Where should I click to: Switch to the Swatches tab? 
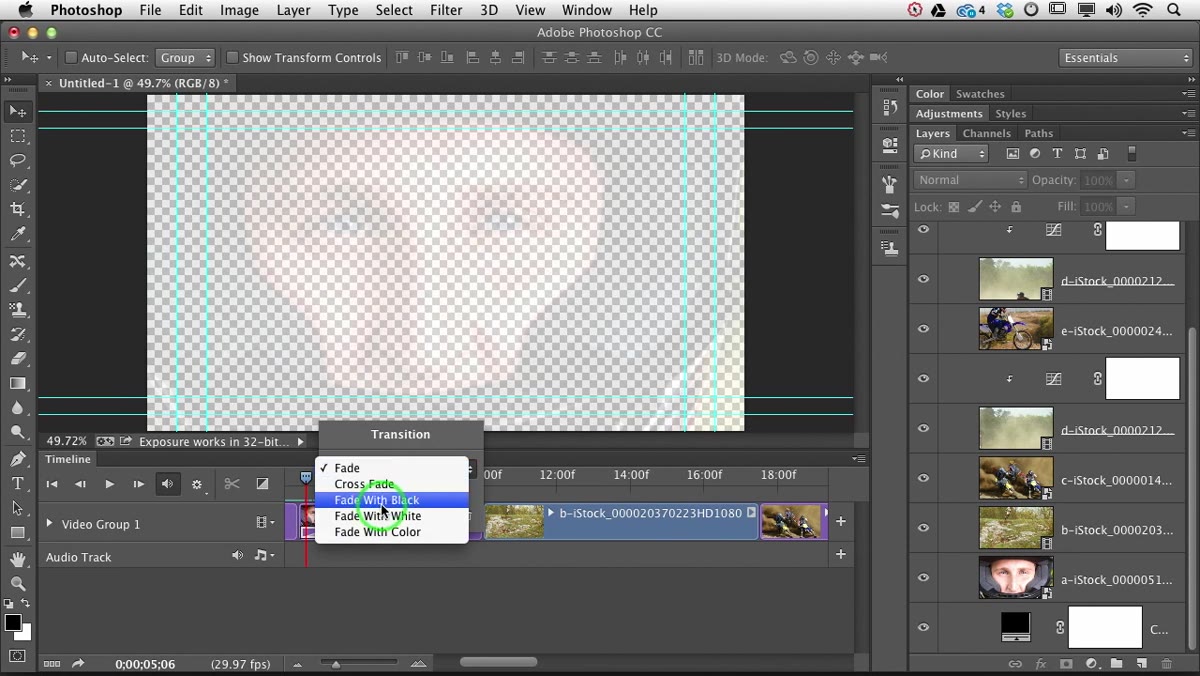pos(980,94)
